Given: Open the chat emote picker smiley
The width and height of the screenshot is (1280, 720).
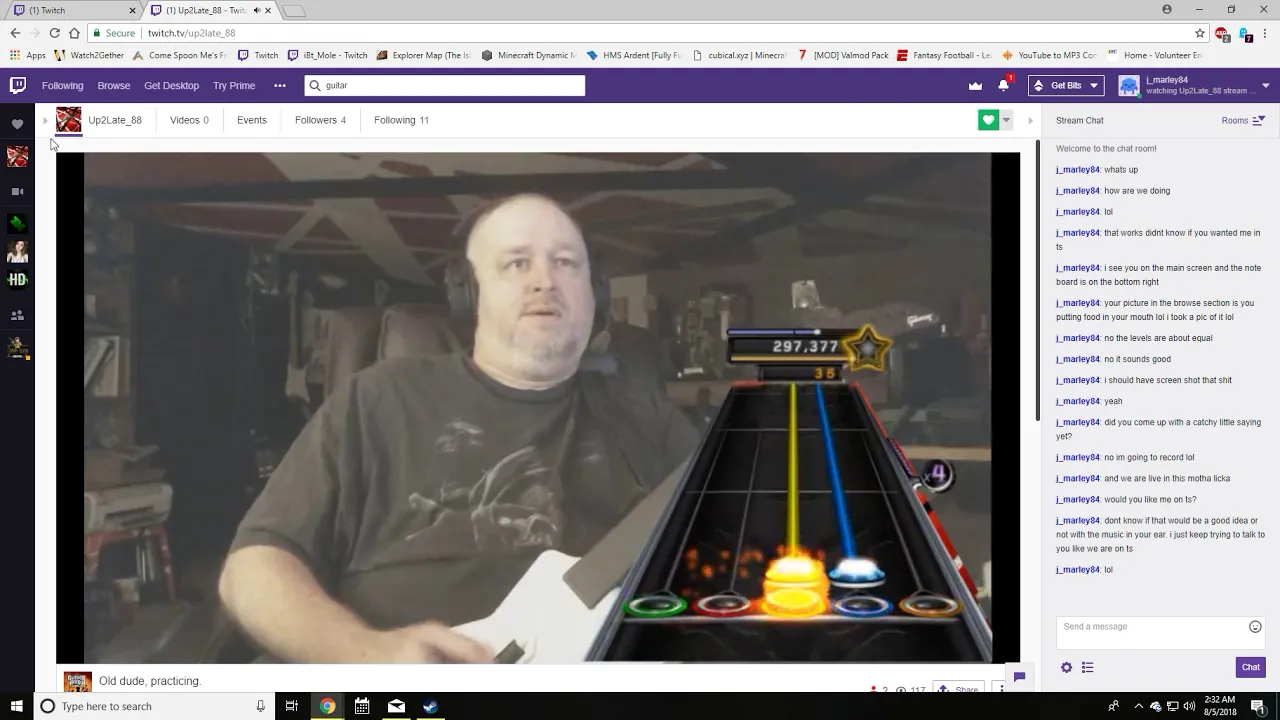Looking at the screenshot, I should (x=1255, y=627).
